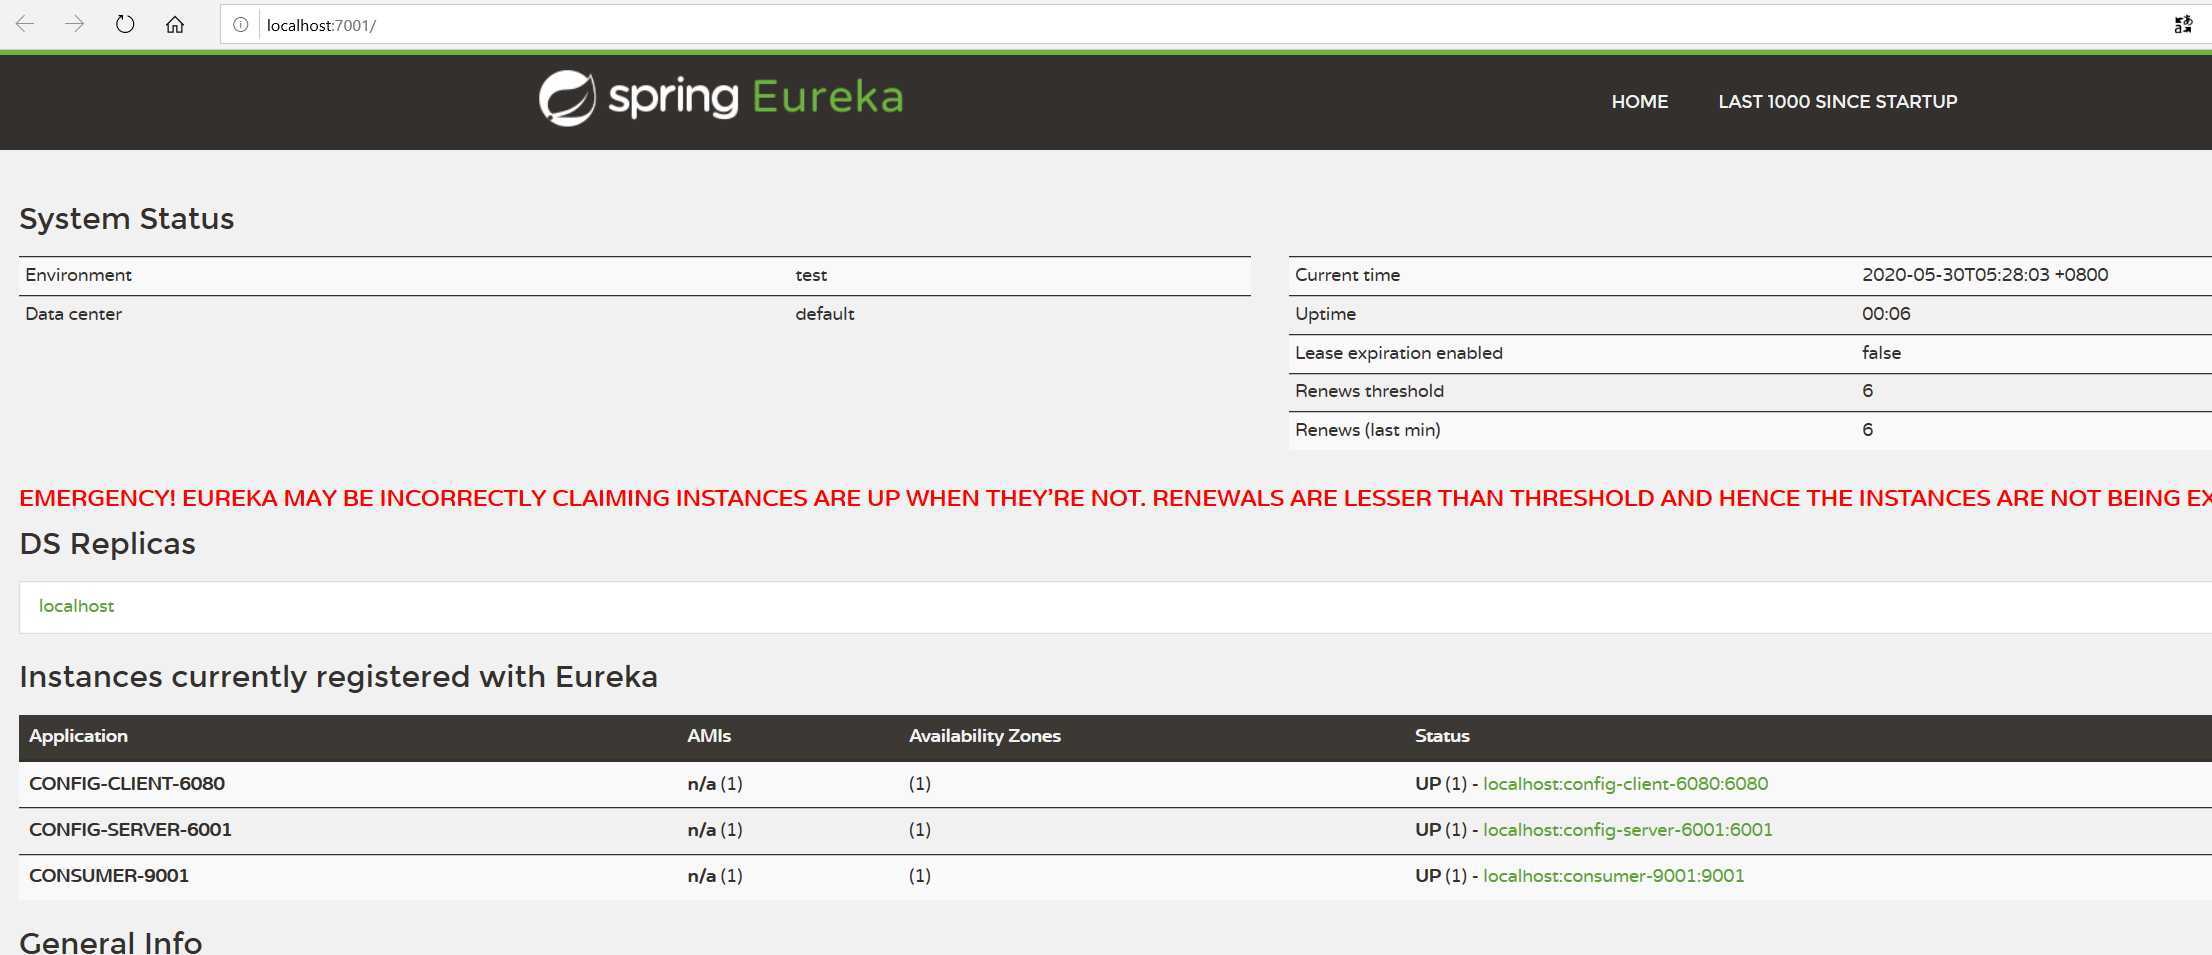Click the red EMERGENCY warning message

1115,498
